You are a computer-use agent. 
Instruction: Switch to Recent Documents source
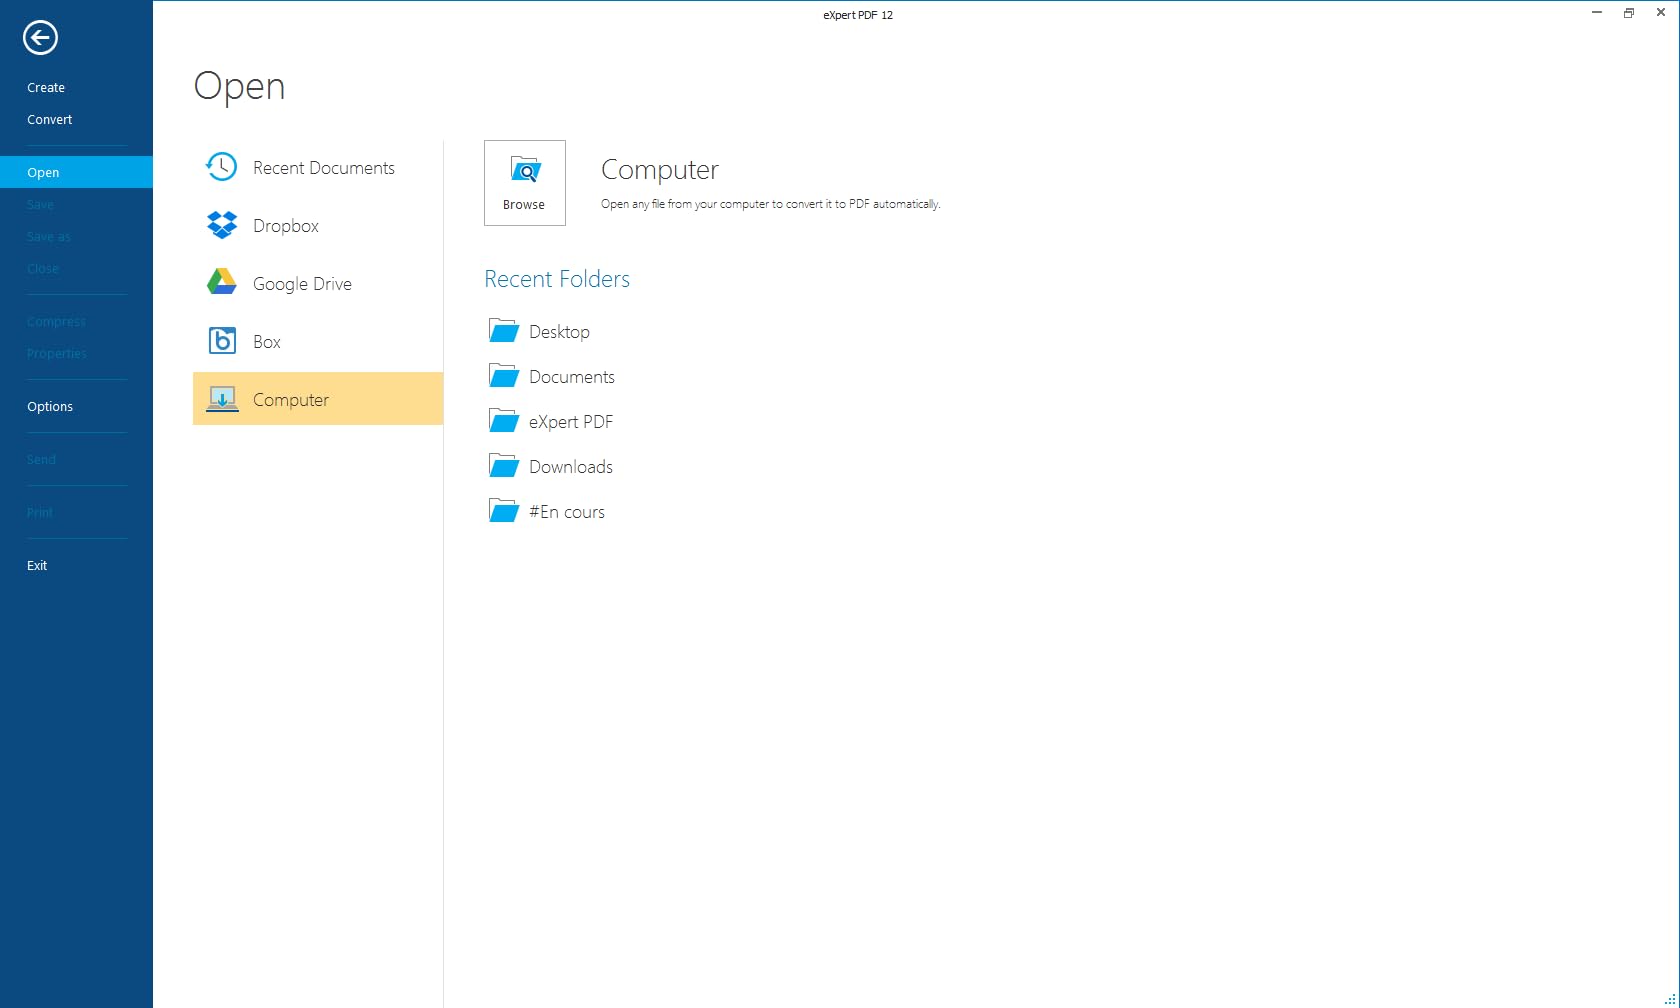(x=323, y=168)
